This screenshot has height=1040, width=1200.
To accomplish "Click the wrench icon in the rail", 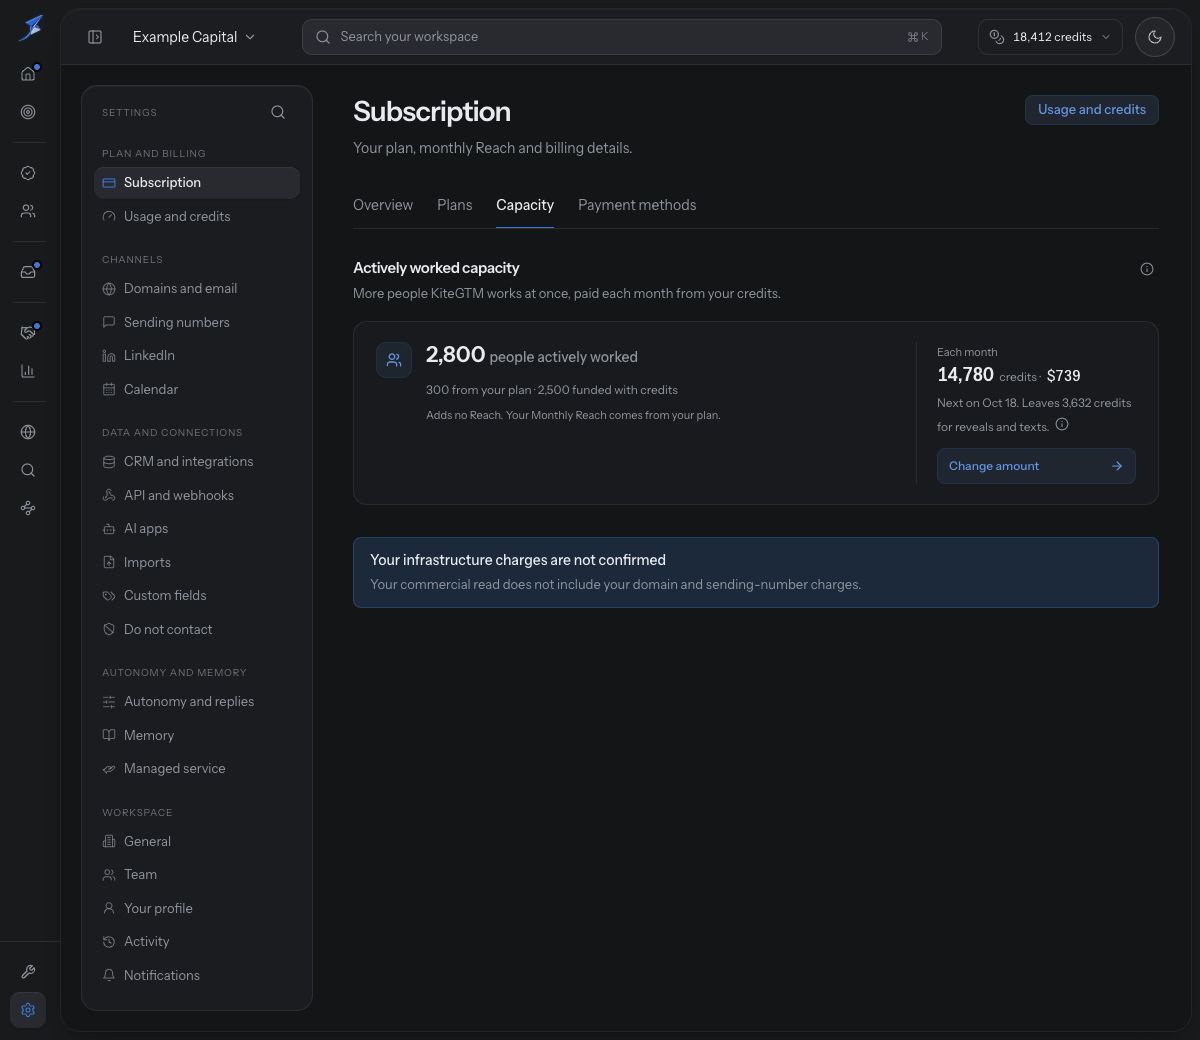I will 28,972.
